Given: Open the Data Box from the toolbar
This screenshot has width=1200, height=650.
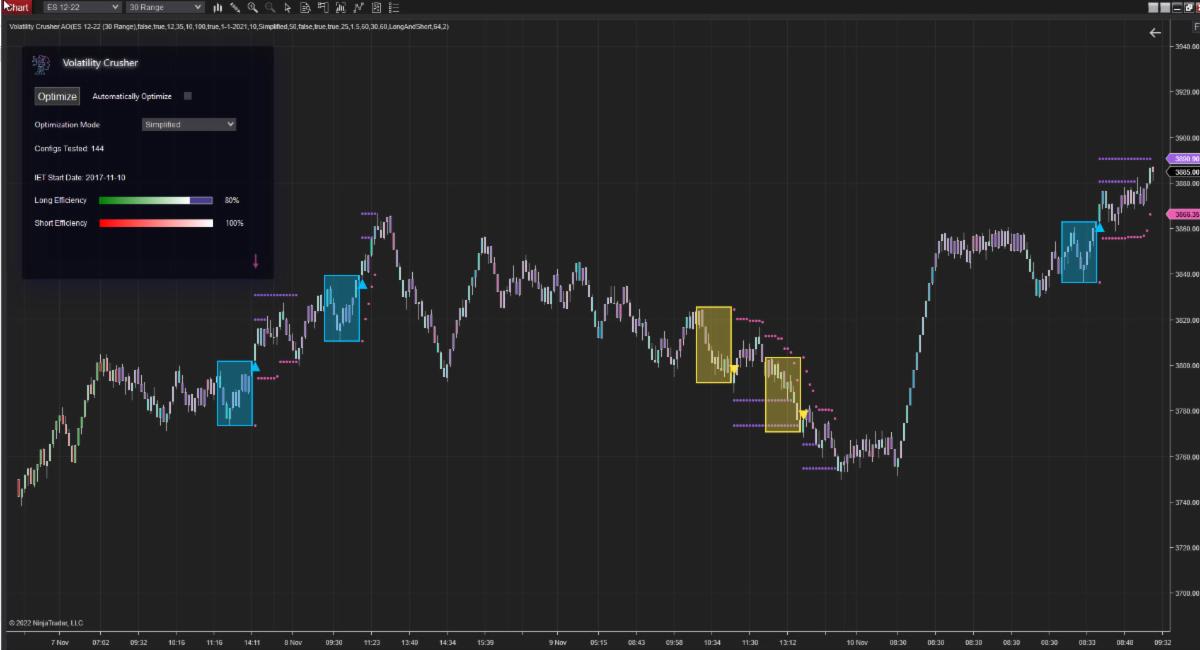Looking at the screenshot, I should pos(305,8).
